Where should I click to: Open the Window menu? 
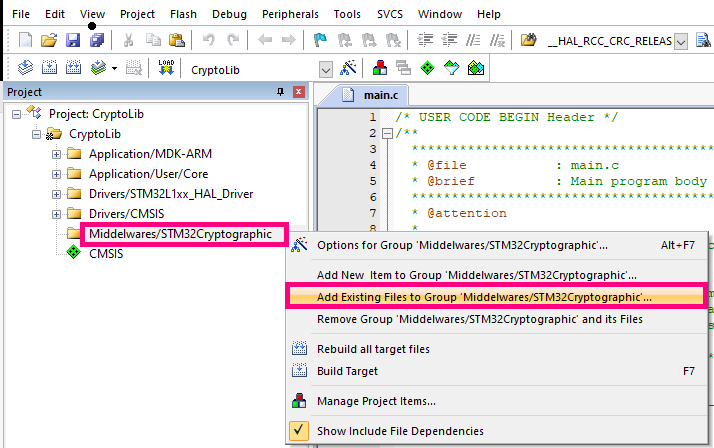[x=440, y=14]
